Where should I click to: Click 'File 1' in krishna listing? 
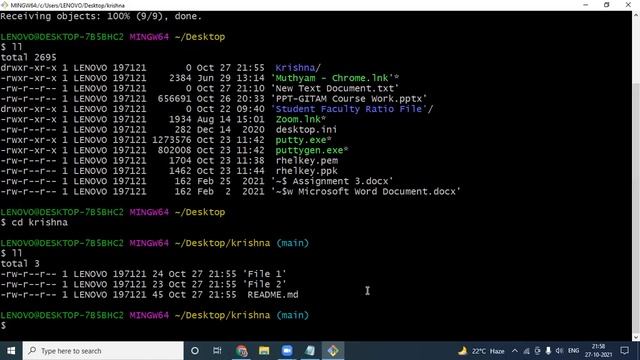[x=264, y=274]
